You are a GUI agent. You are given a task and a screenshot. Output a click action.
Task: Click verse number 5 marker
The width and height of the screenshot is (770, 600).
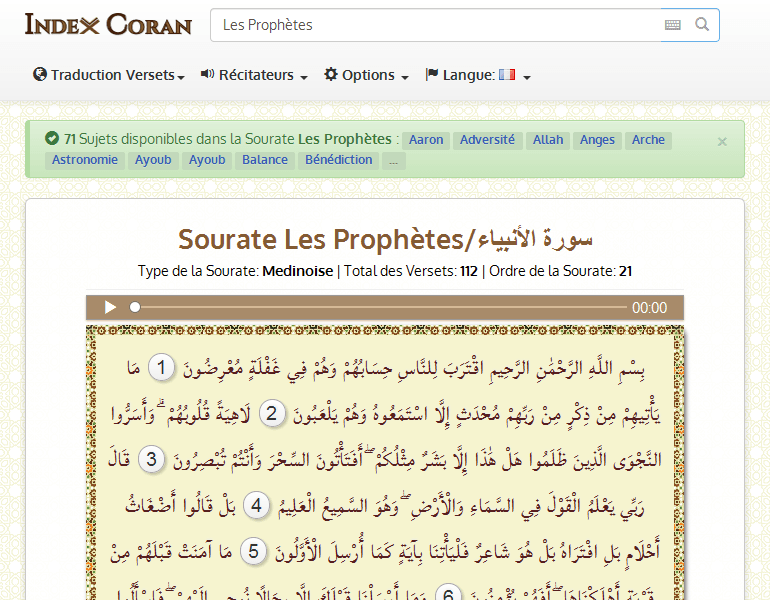(x=254, y=552)
